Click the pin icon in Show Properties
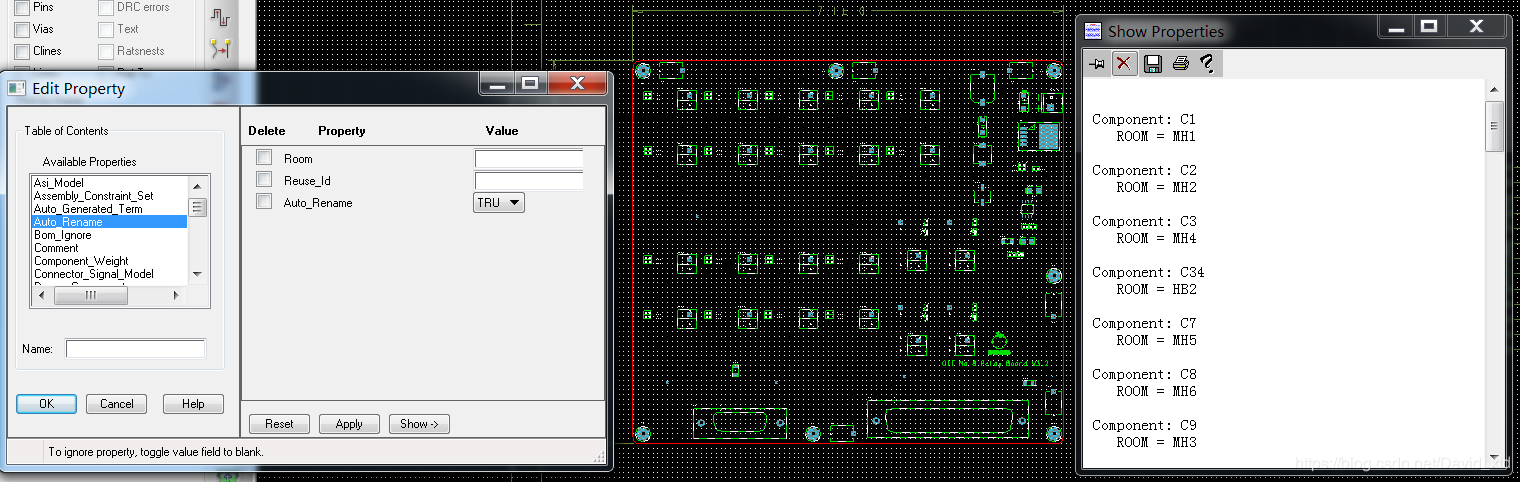The height and width of the screenshot is (482, 1520). [1097, 64]
